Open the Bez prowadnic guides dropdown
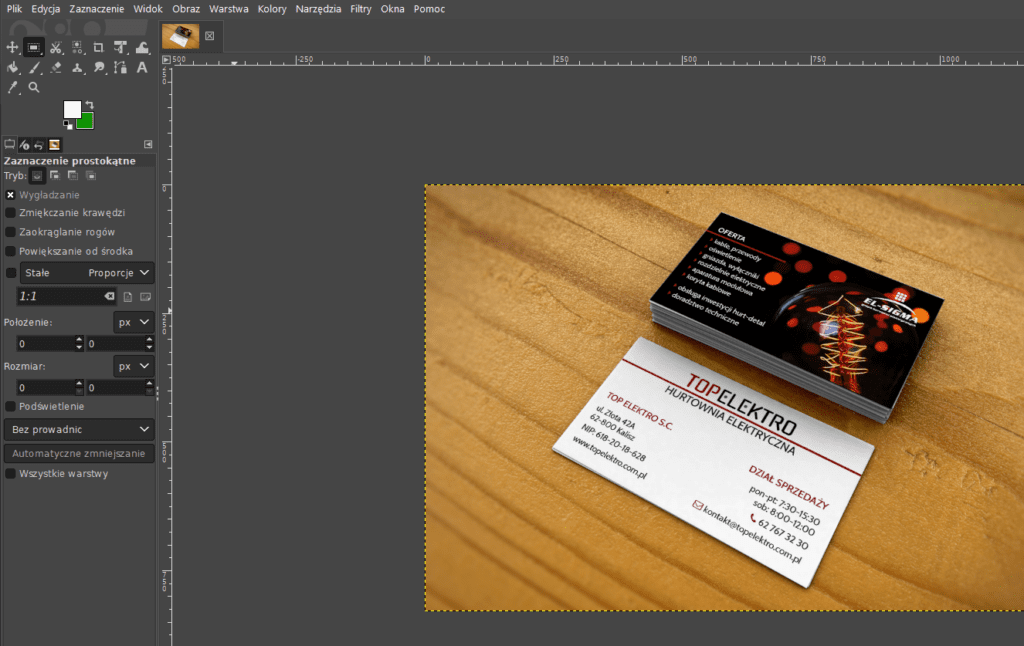The image size is (1024, 646). 79,429
